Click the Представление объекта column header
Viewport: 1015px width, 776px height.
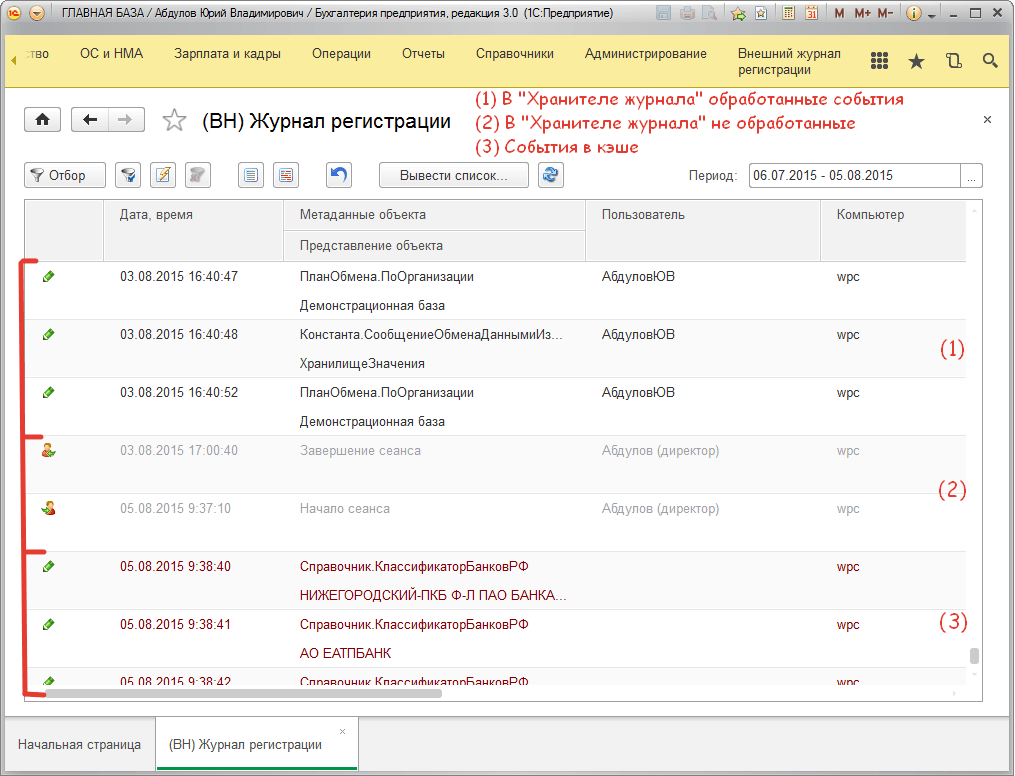434,246
